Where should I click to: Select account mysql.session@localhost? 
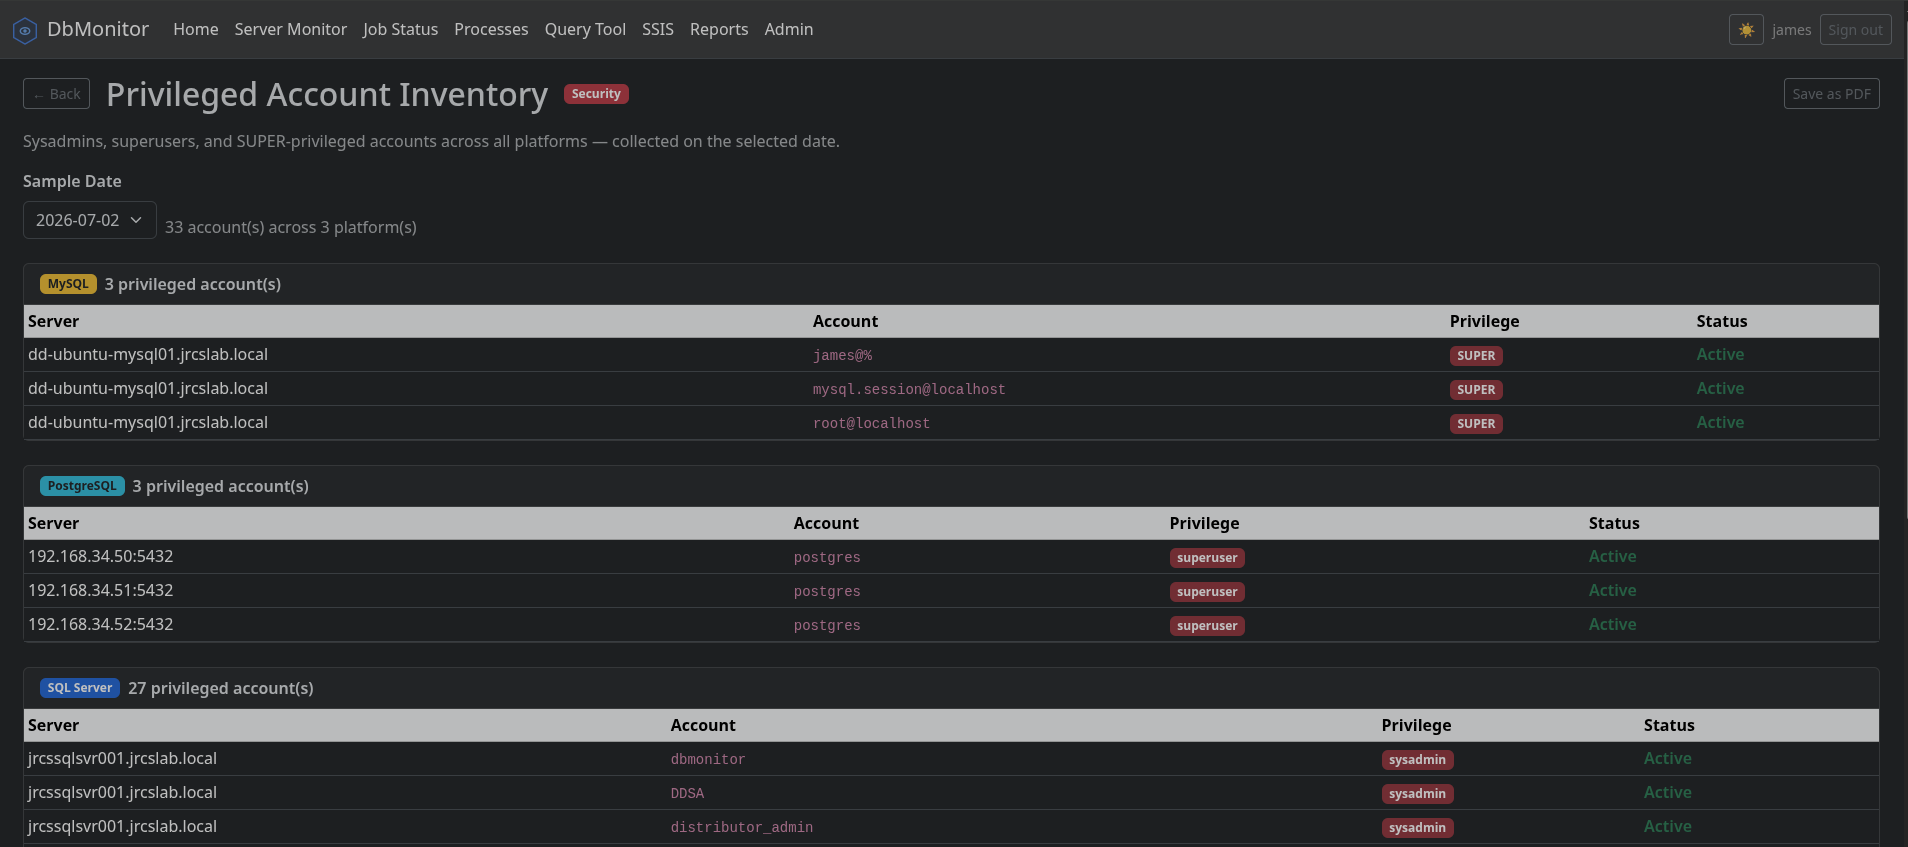(x=909, y=389)
